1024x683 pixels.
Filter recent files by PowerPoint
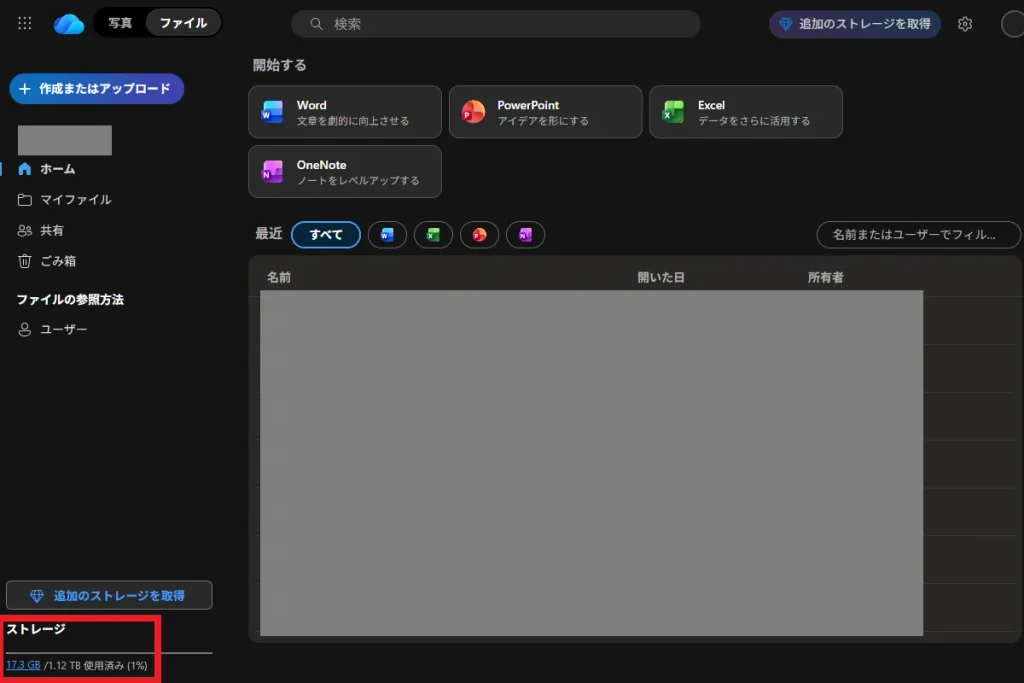(x=479, y=235)
